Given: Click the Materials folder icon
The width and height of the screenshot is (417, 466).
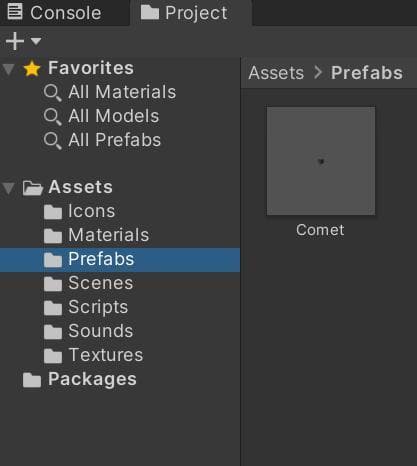Looking at the screenshot, I should (53, 236).
